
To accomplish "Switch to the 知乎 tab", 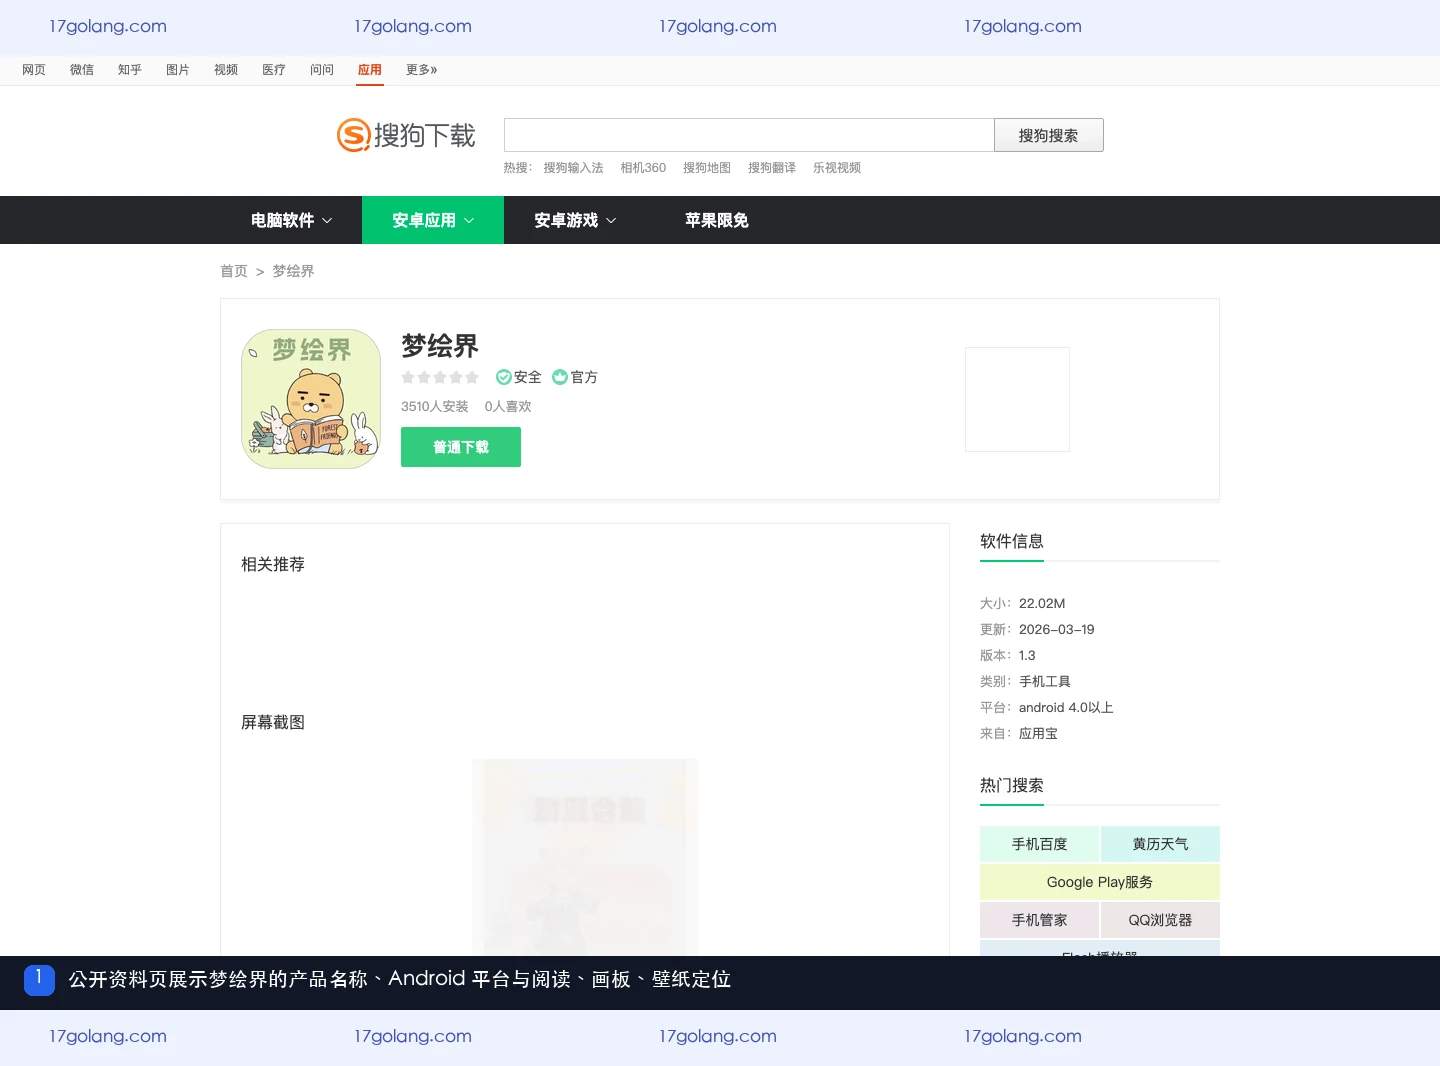I will coord(130,70).
